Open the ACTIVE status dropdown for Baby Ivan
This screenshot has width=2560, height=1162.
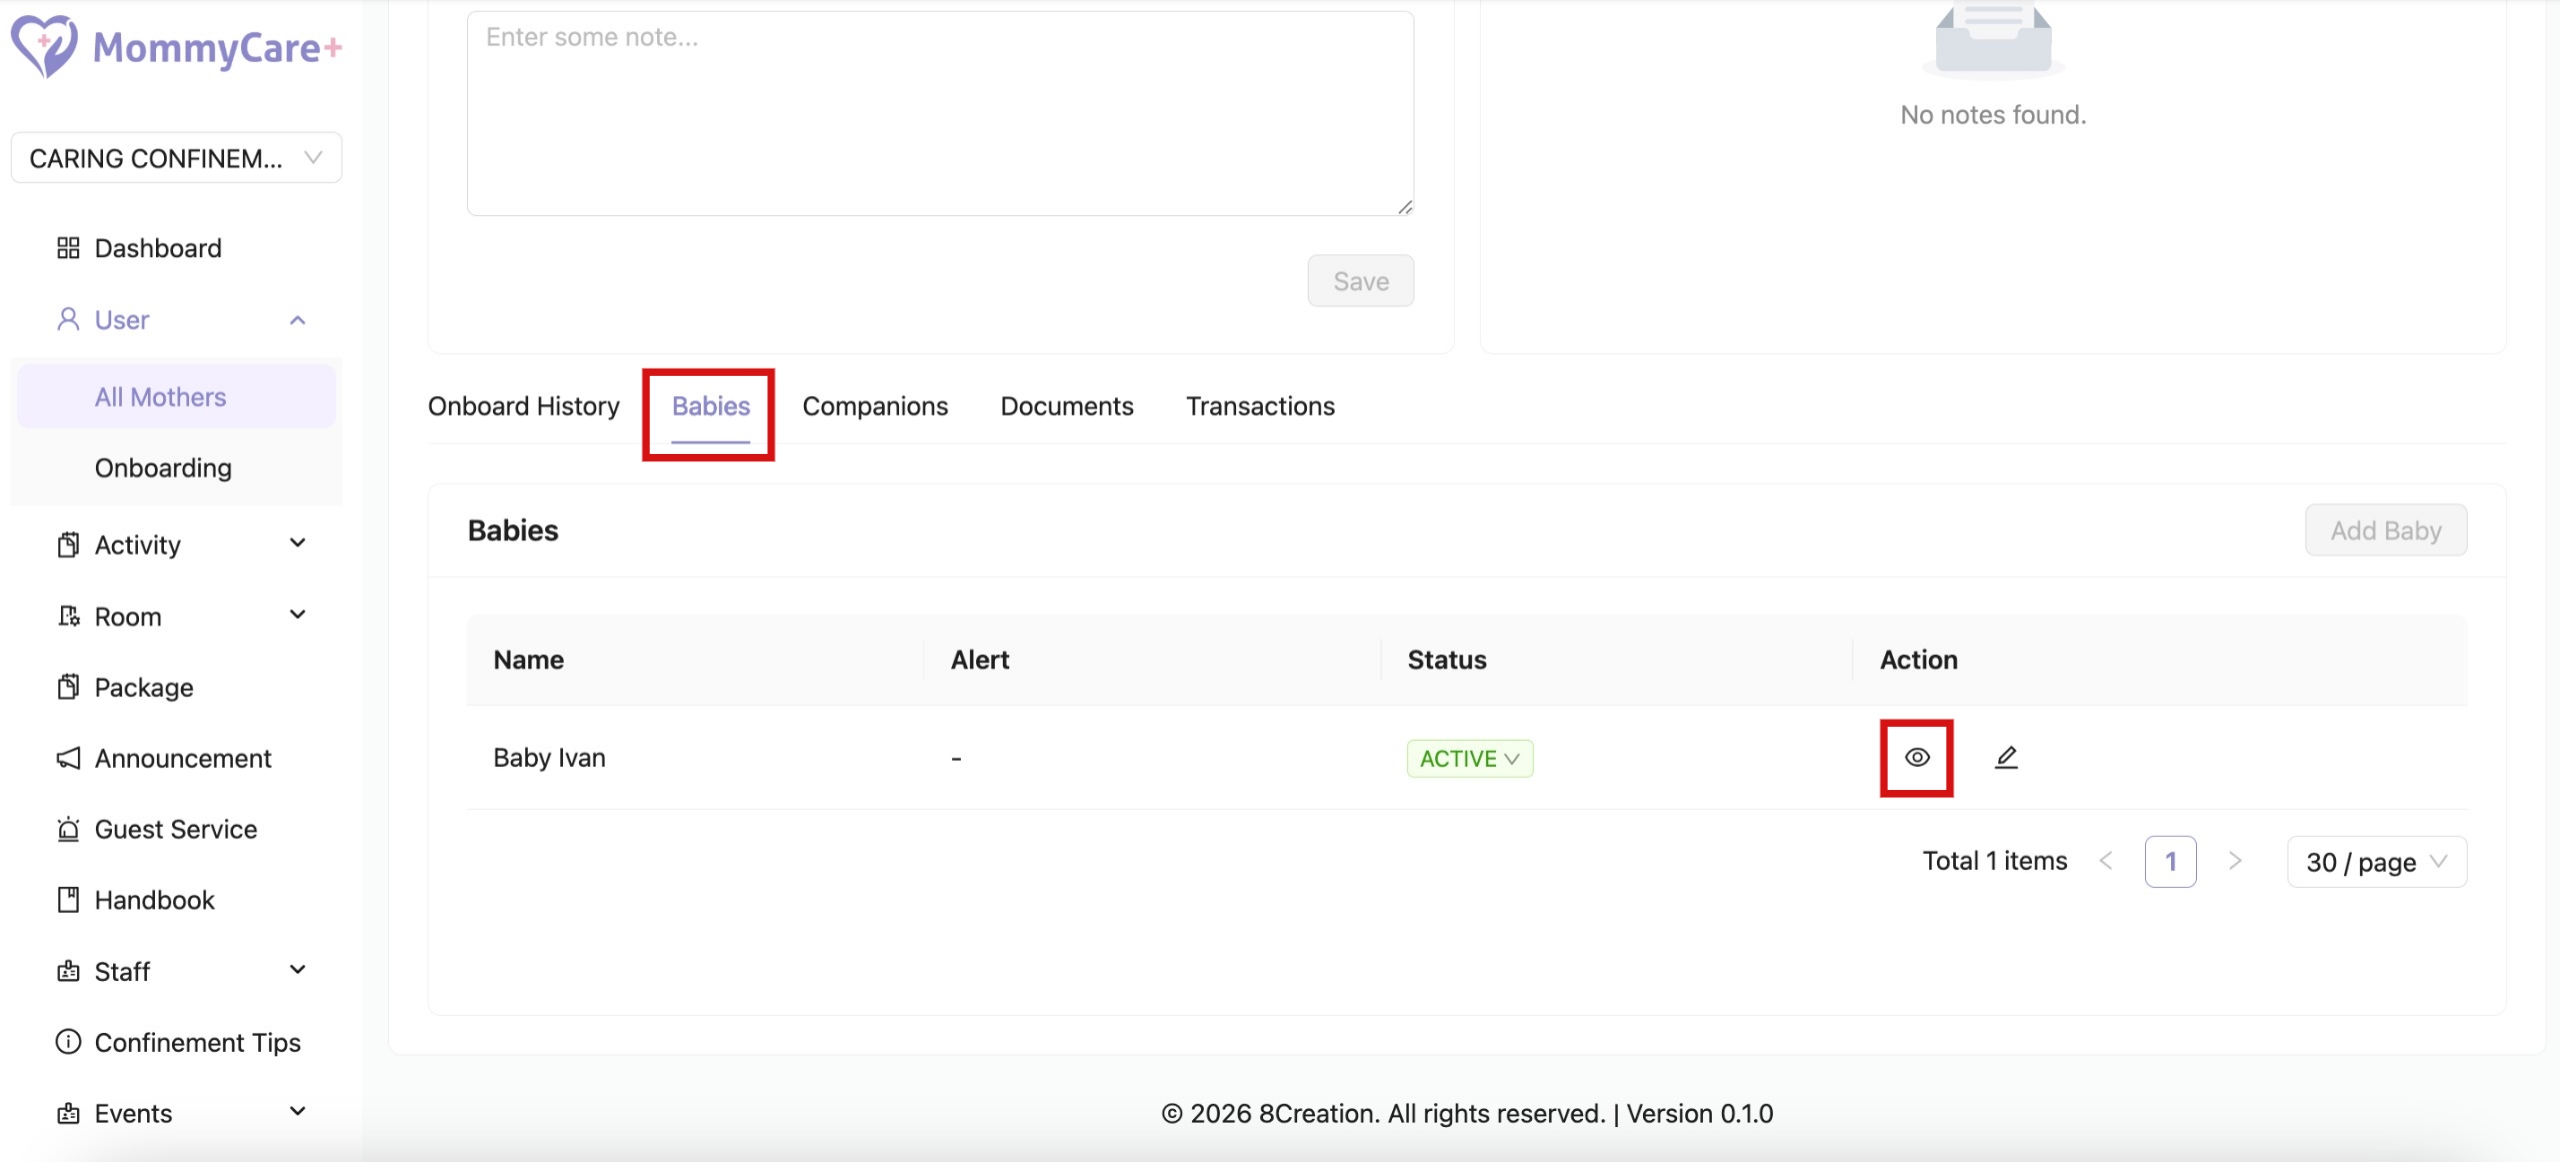pyautogui.click(x=1469, y=758)
